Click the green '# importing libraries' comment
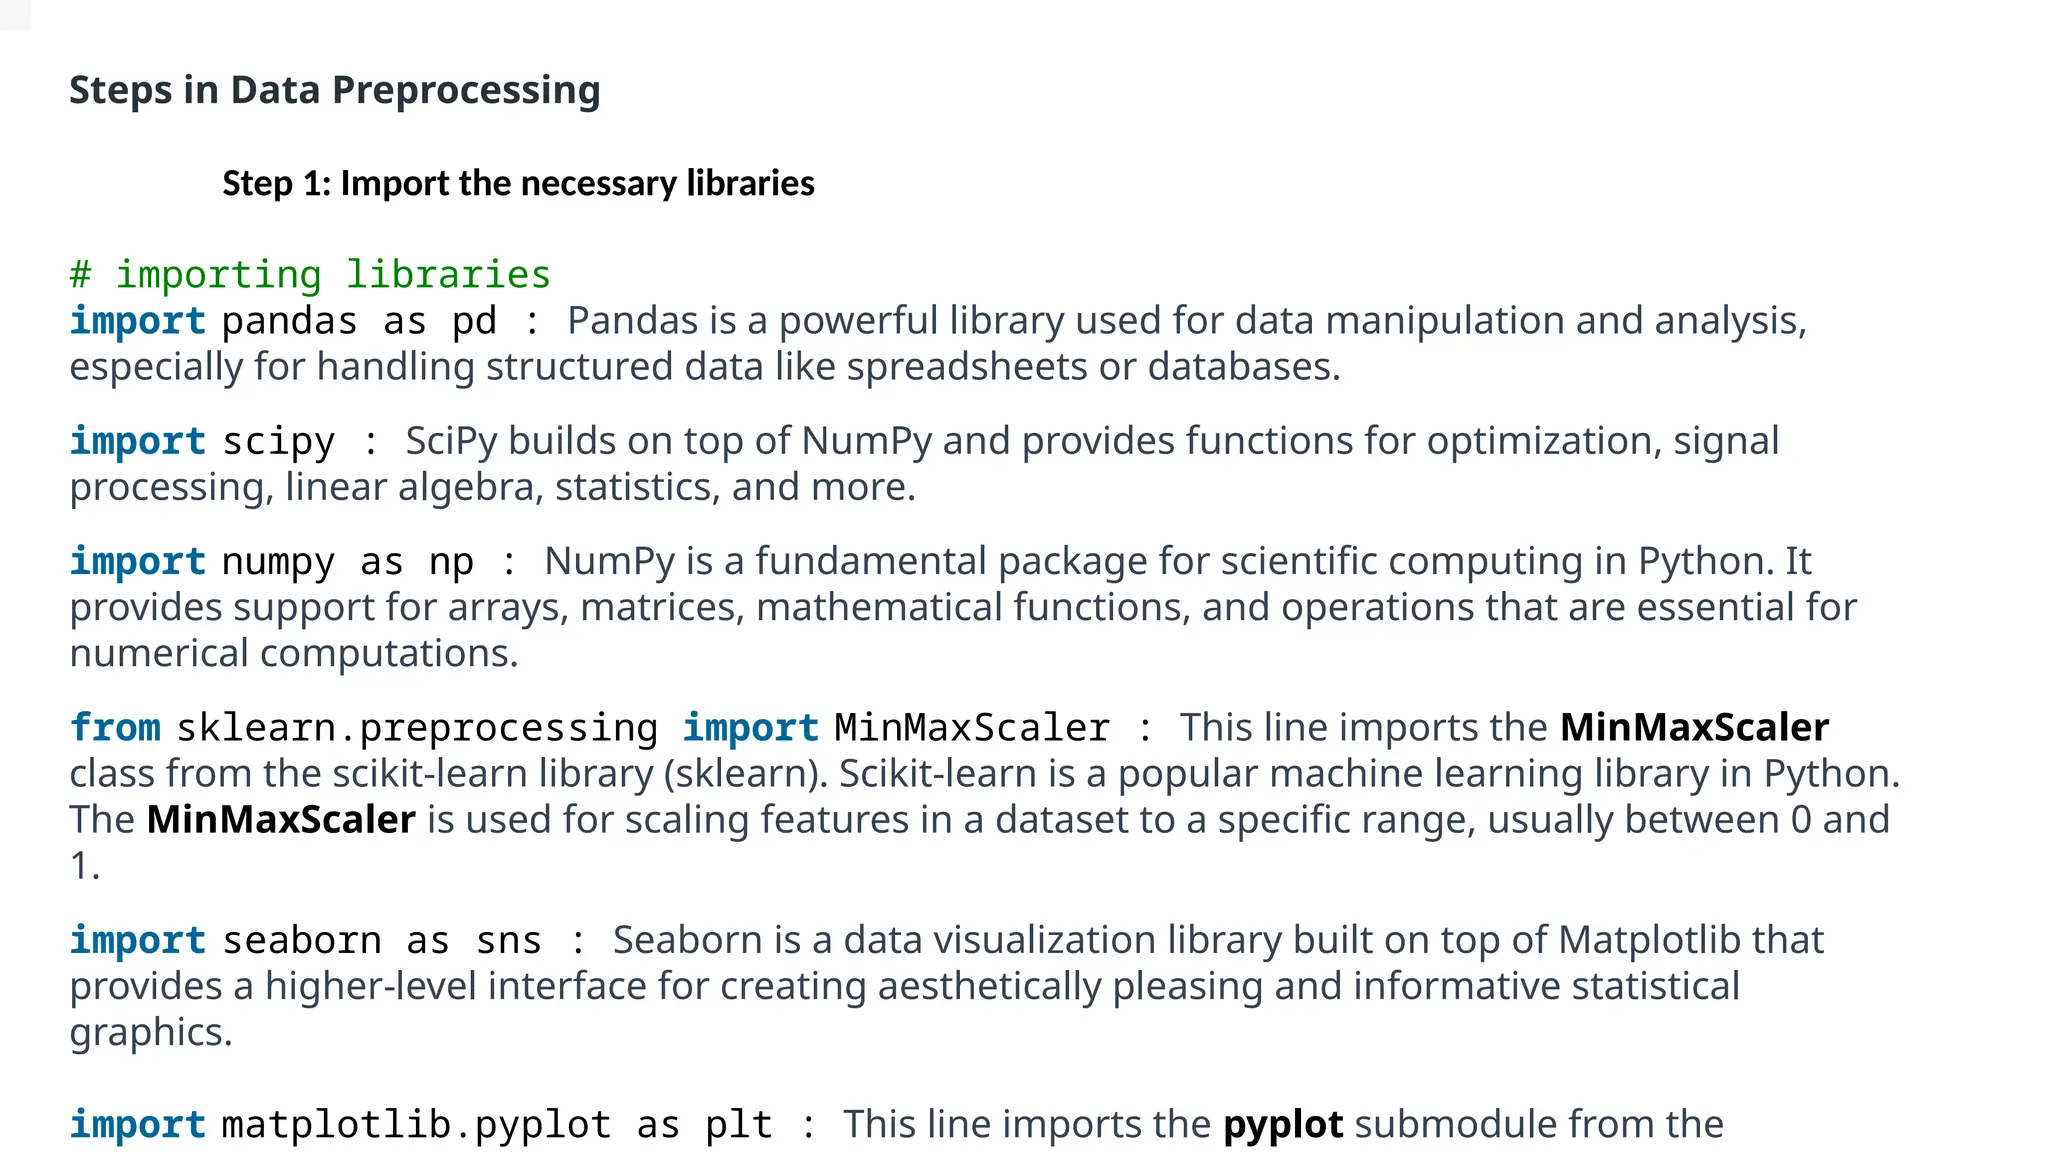Viewport: 2048px width, 1152px height. point(310,275)
